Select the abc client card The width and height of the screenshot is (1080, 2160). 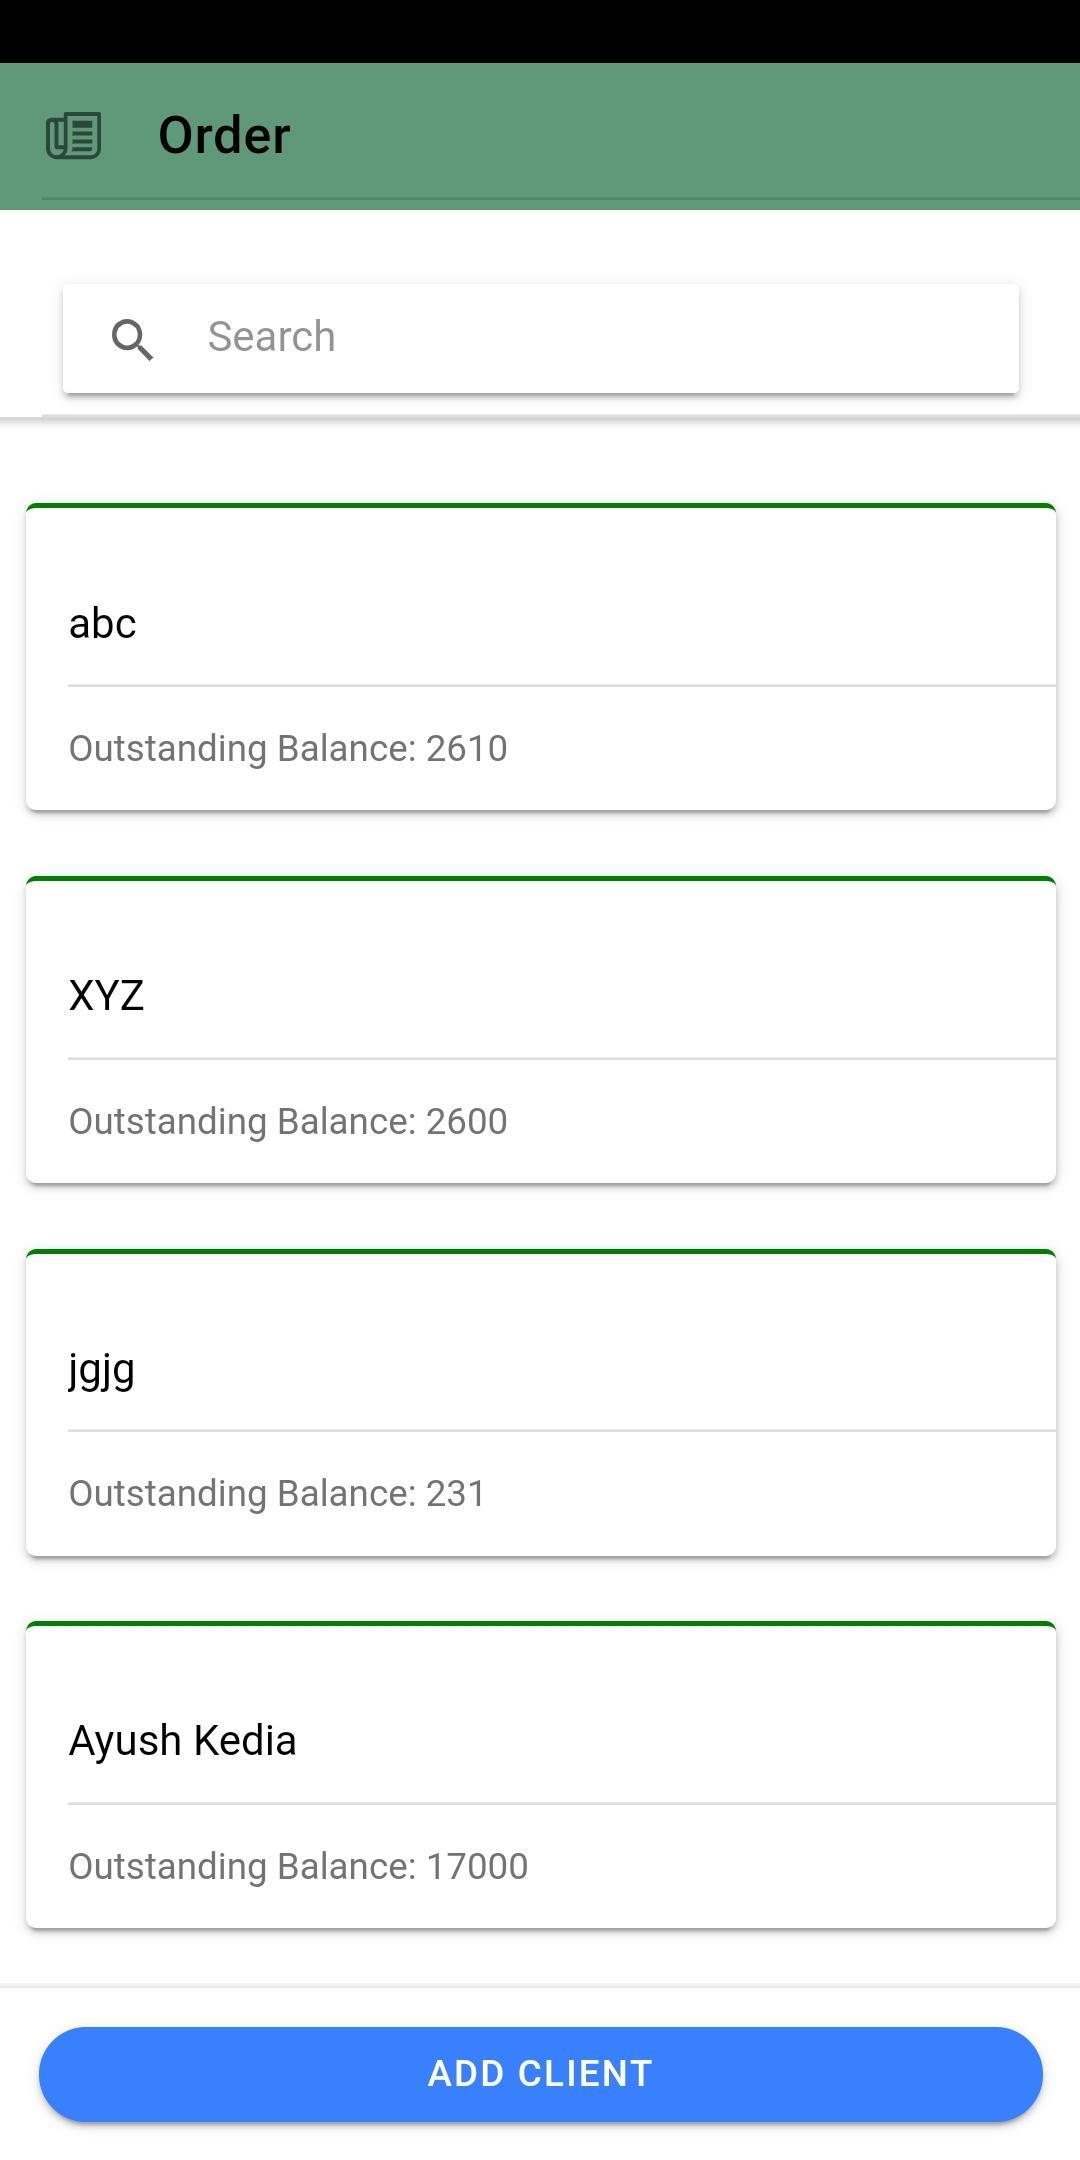pos(541,657)
